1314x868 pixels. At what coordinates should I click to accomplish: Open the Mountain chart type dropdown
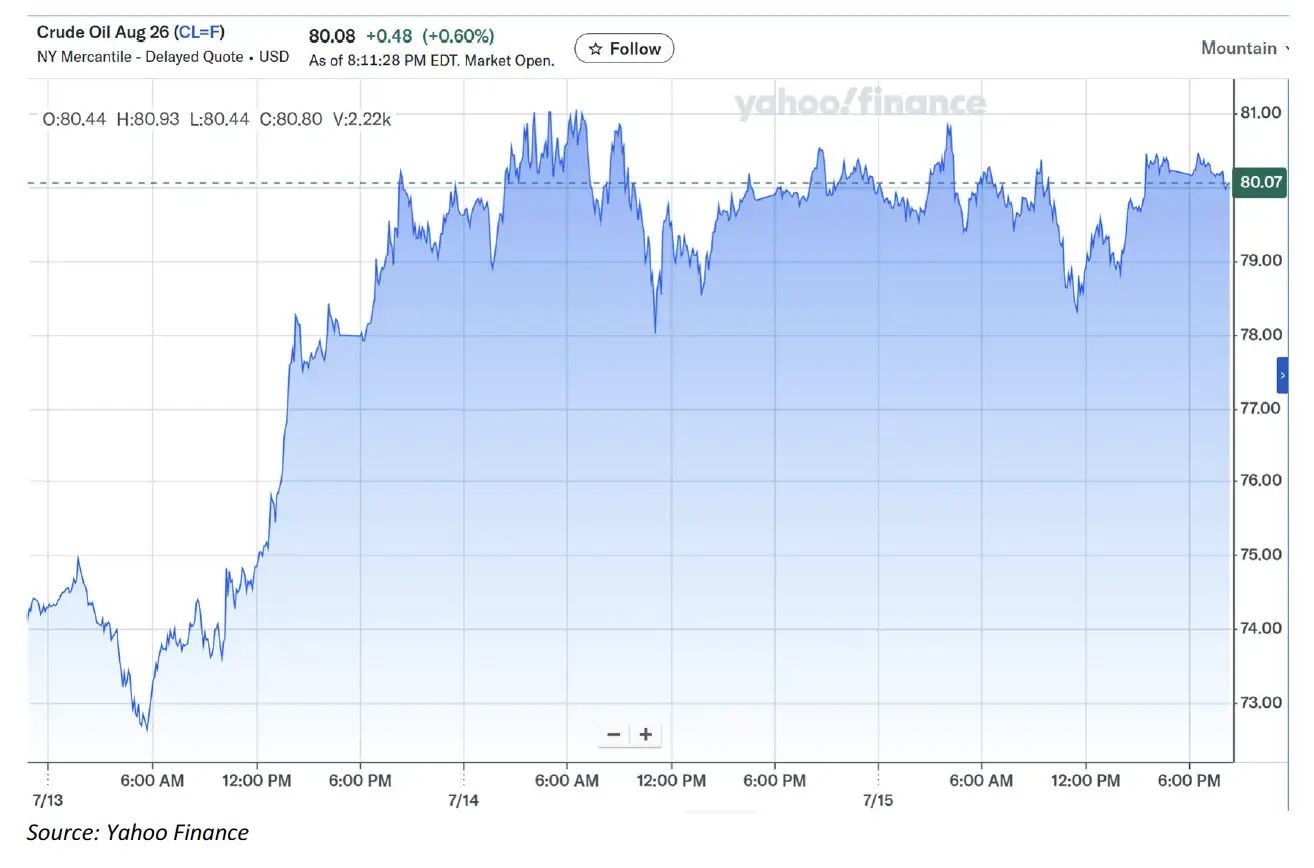(x=1243, y=48)
